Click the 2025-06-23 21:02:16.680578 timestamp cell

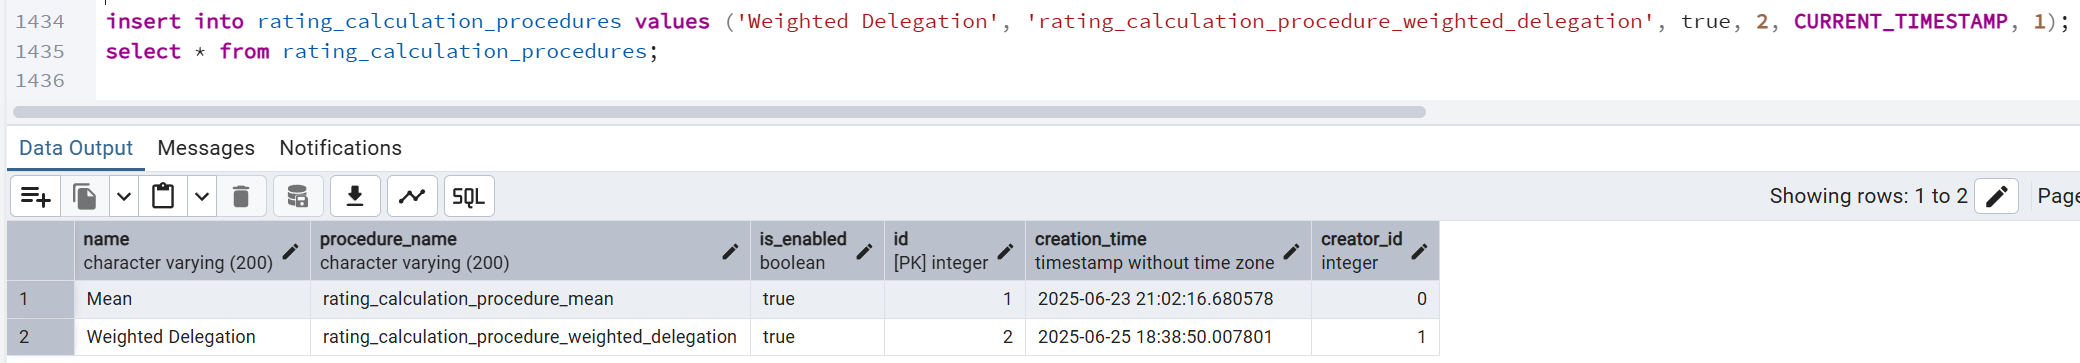tap(1168, 299)
